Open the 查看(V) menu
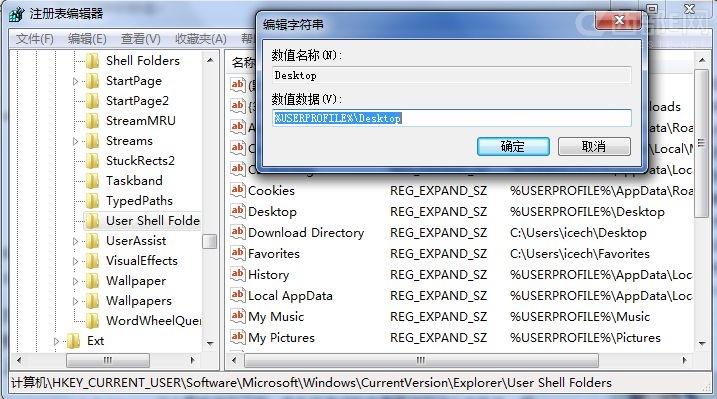The height and width of the screenshot is (399, 717). (140, 39)
